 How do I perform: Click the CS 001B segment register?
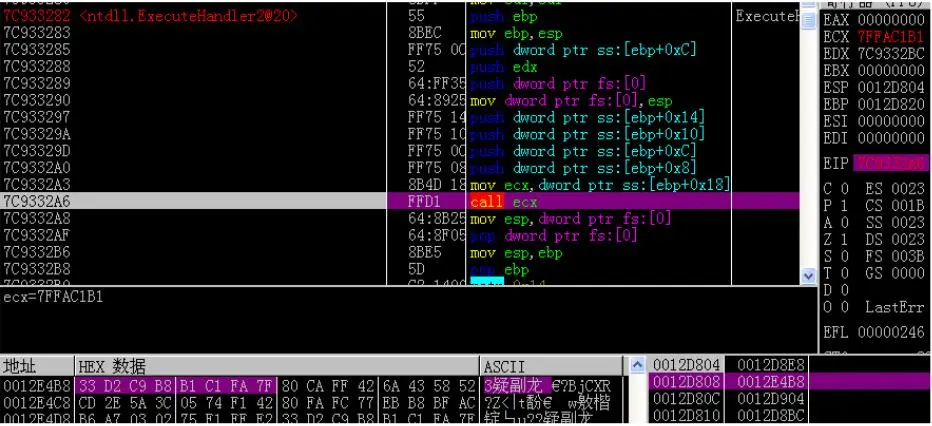tap(896, 206)
